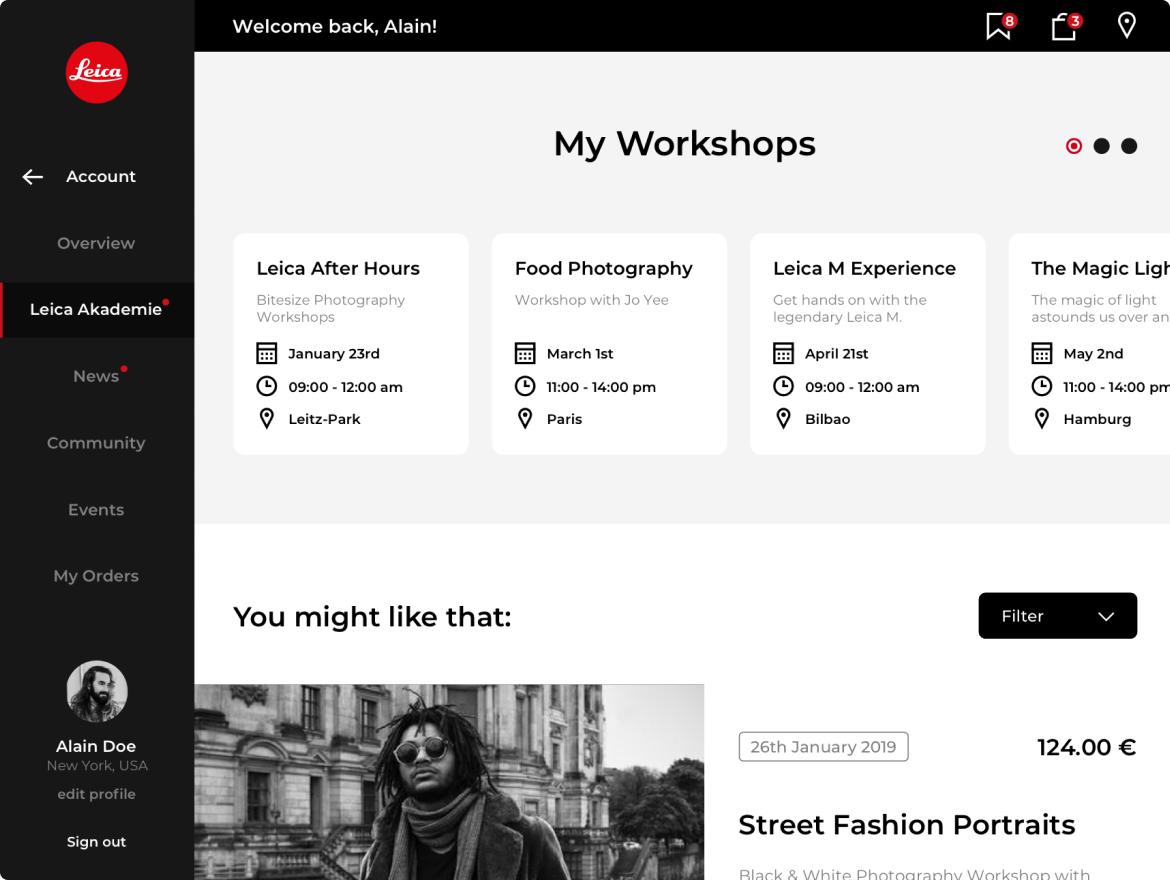Click 'Workshop with Jo Yee' subtitle
This screenshot has width=1170, height=880.
tap(592, 300)
